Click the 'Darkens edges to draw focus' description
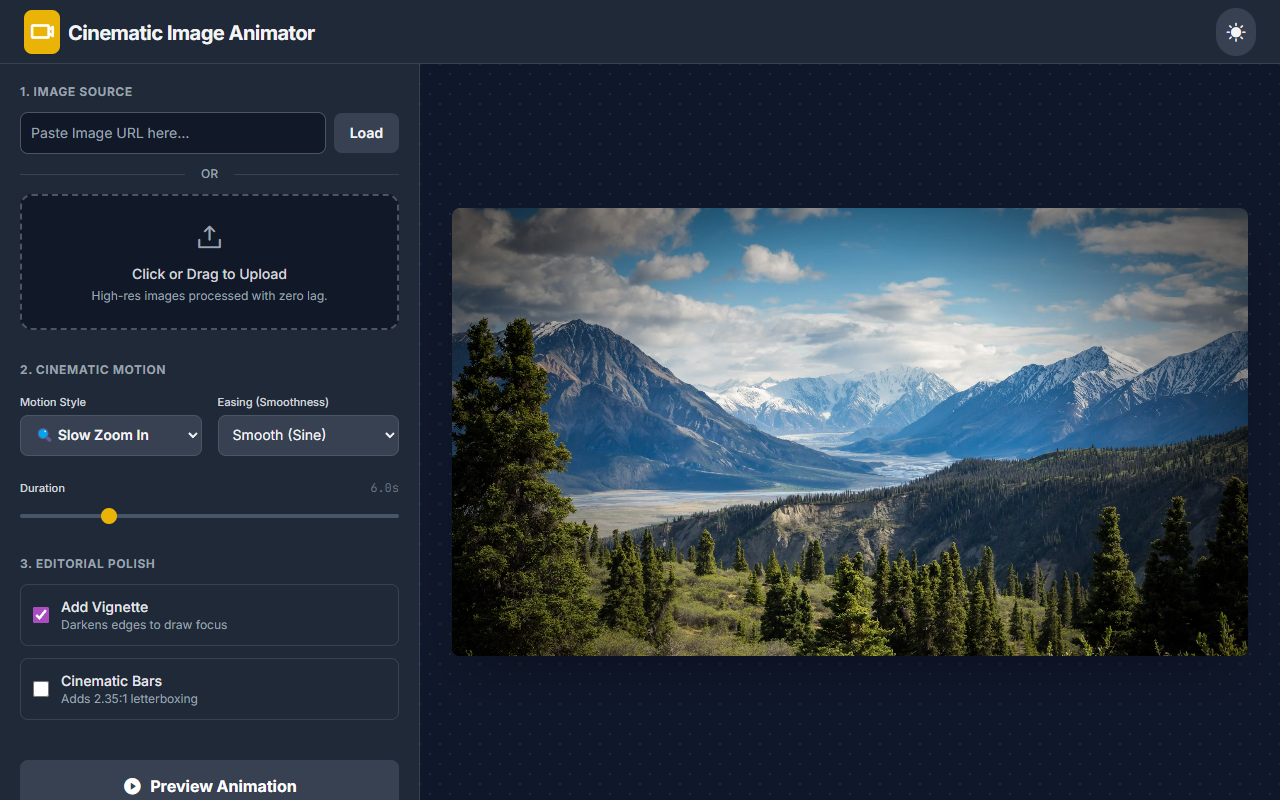This screenshot has height=800, width=1280. [x=144, y=625]
